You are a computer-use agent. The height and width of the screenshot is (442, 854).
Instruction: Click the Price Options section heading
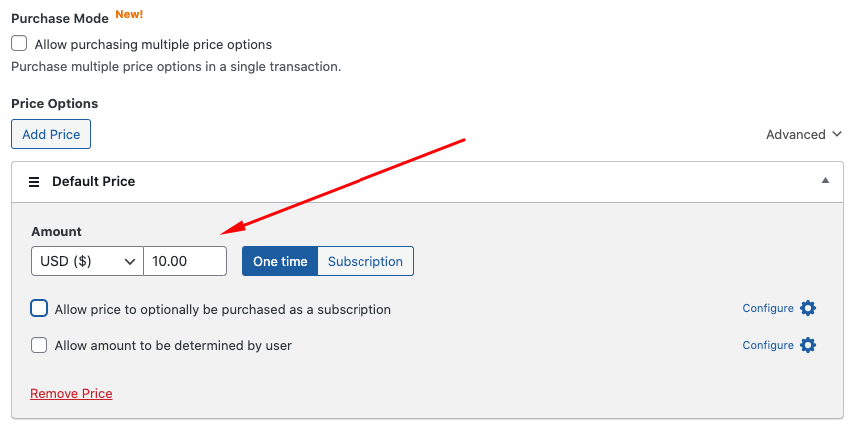tap(54, 103)
